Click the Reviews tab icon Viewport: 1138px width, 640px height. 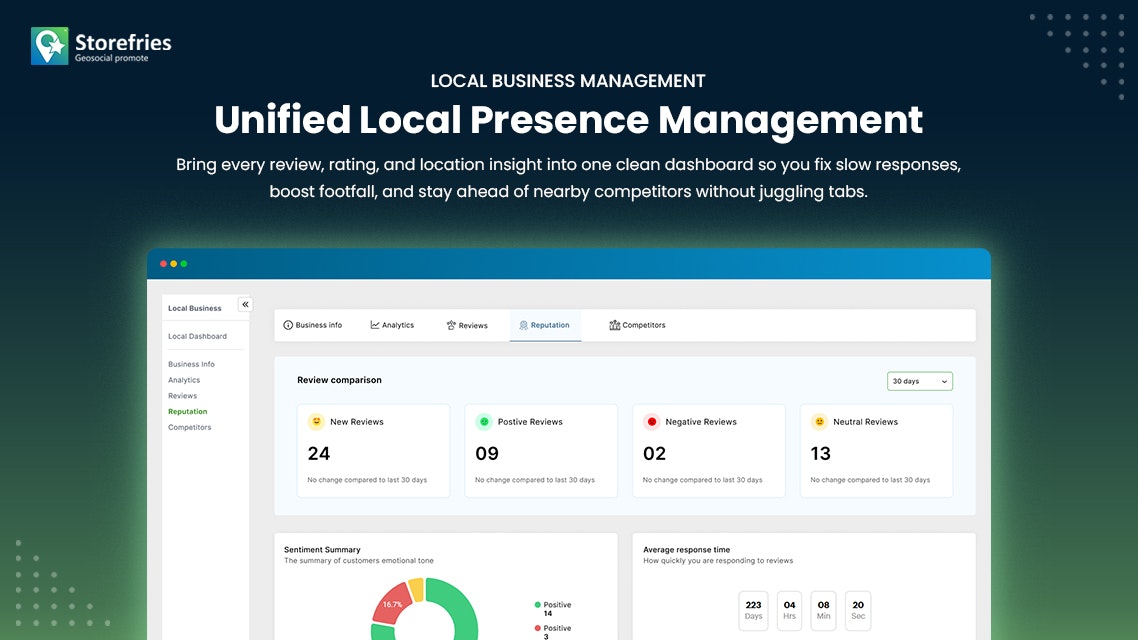pos(451,325)
